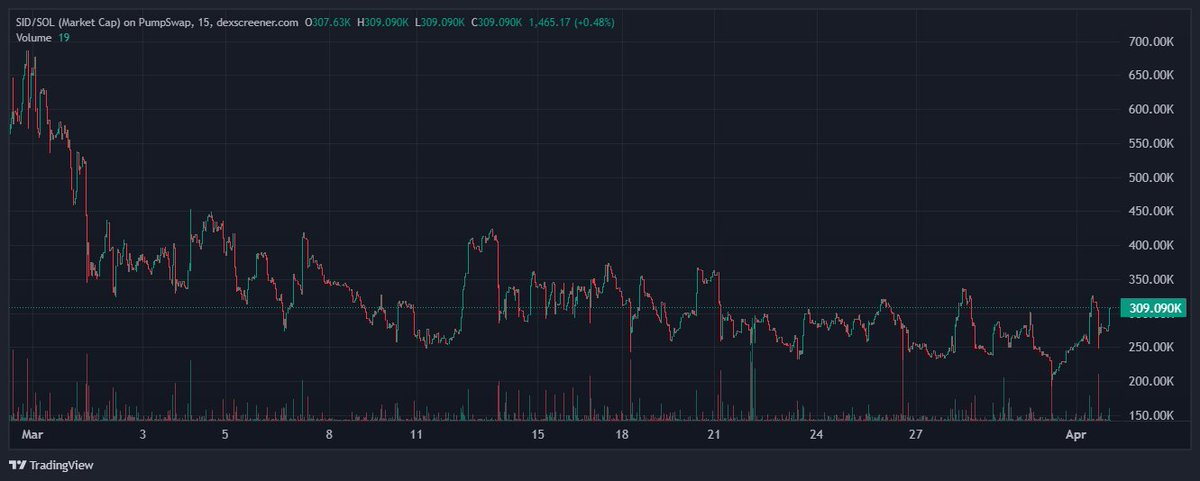Select the 450.00K price axis label
Image resolution: width=1200 pixels, height=481 pixels.
(1149, 212)
